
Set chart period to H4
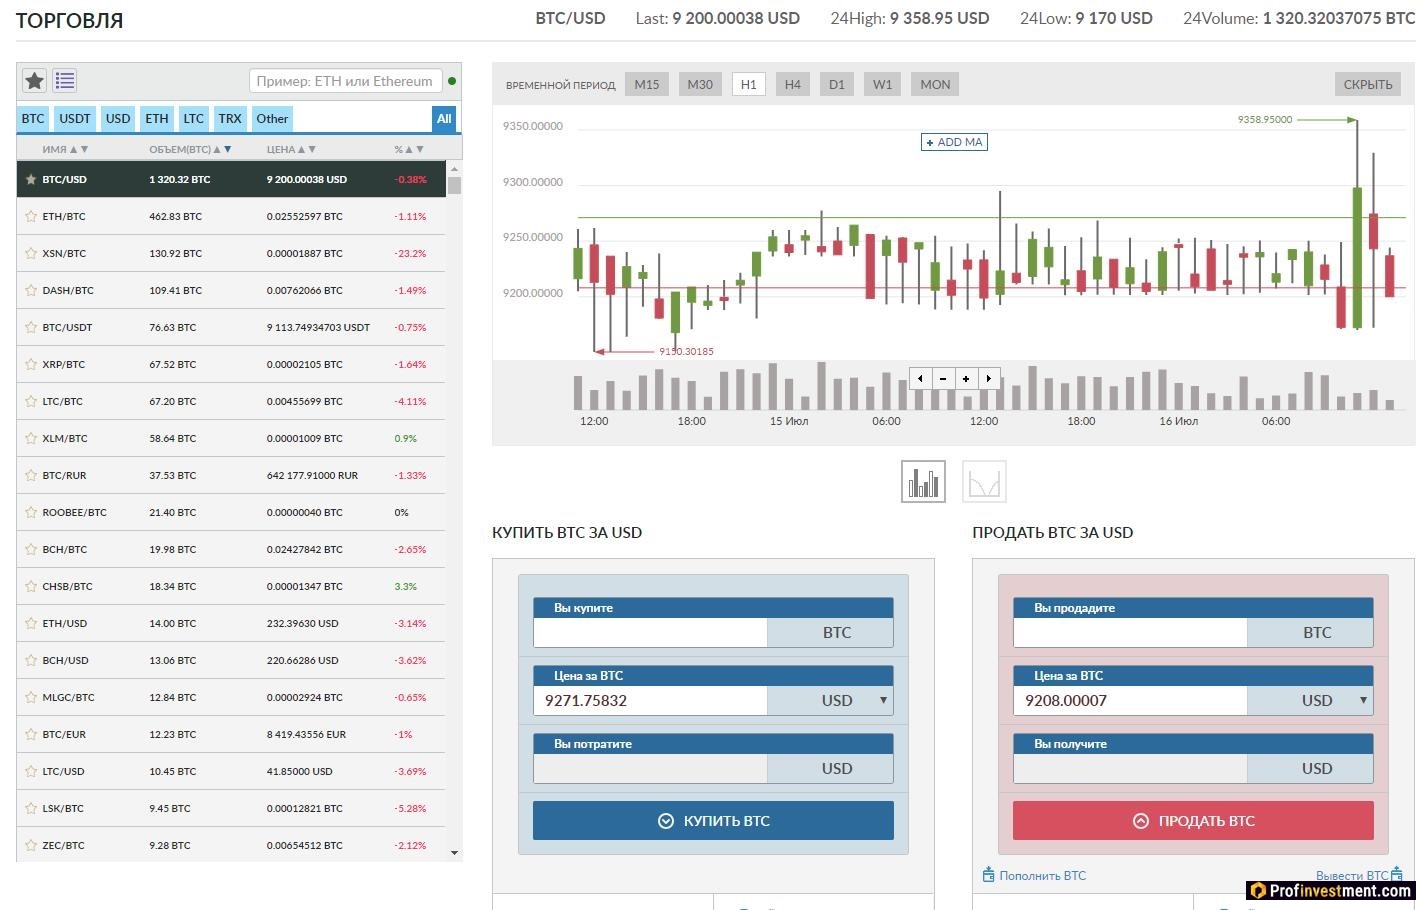click(793, 84)
